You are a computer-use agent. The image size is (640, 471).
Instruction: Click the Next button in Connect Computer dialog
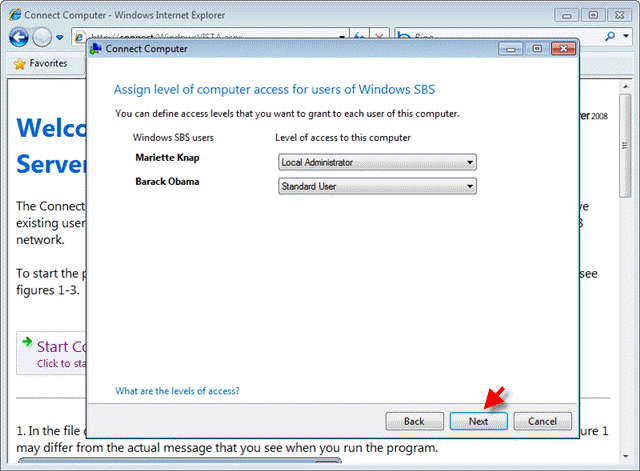point(478,421)
